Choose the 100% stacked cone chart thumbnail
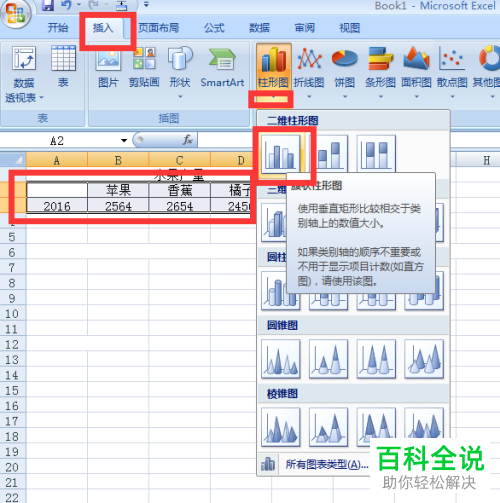This screenshot has width=500, height=503. [x=376, y=359]
